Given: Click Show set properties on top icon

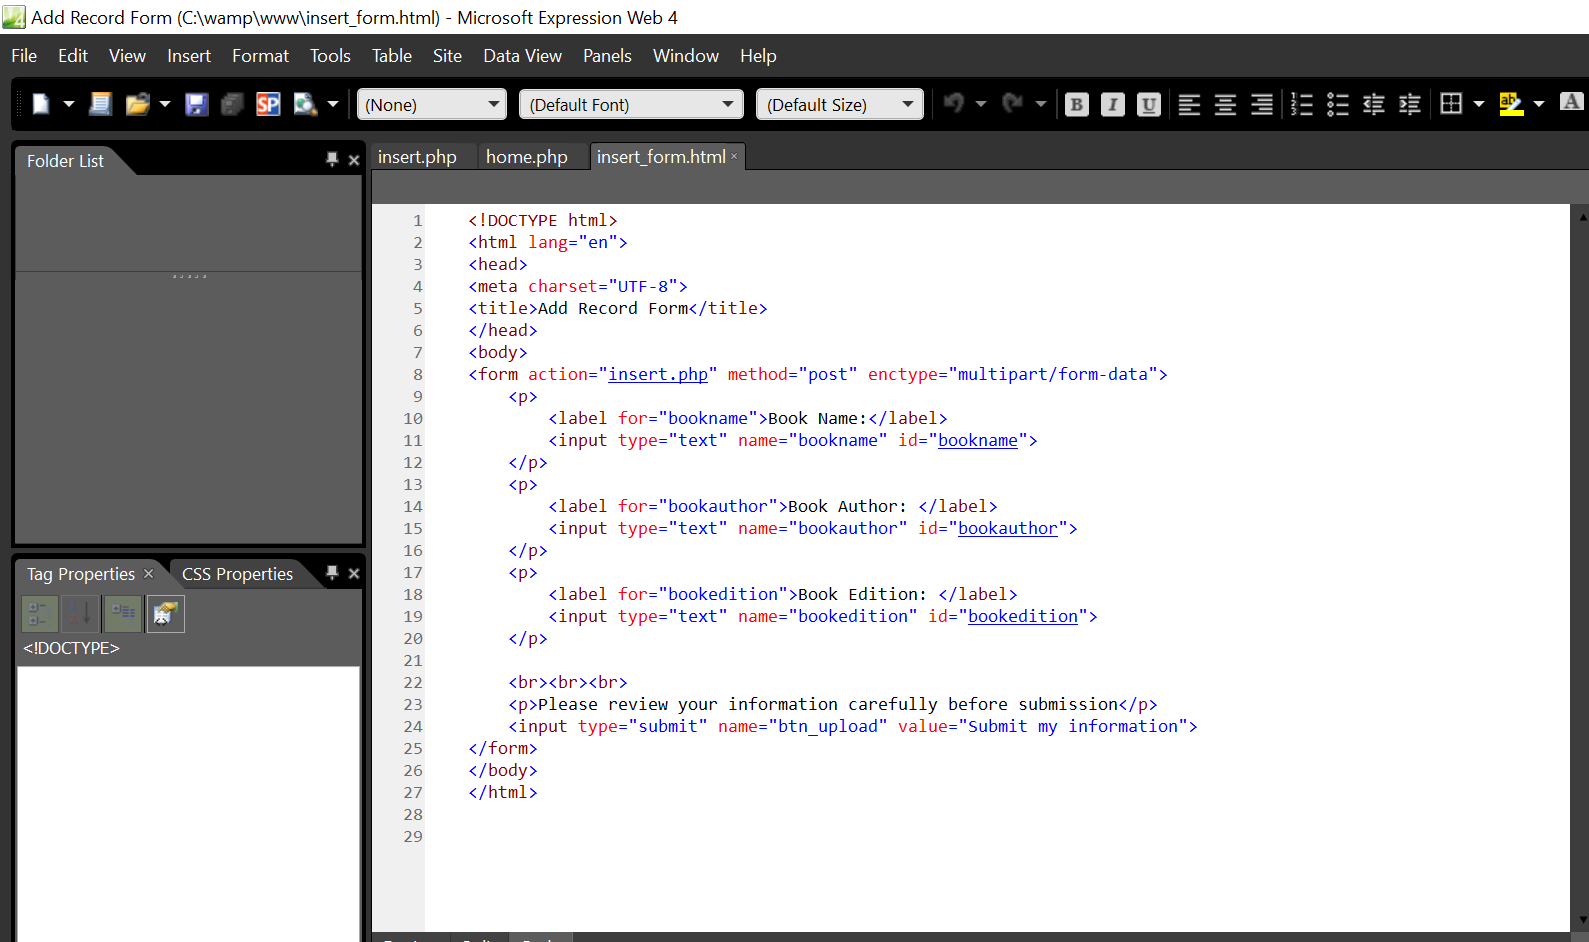Looking at the screenshot, I should 124,613.
